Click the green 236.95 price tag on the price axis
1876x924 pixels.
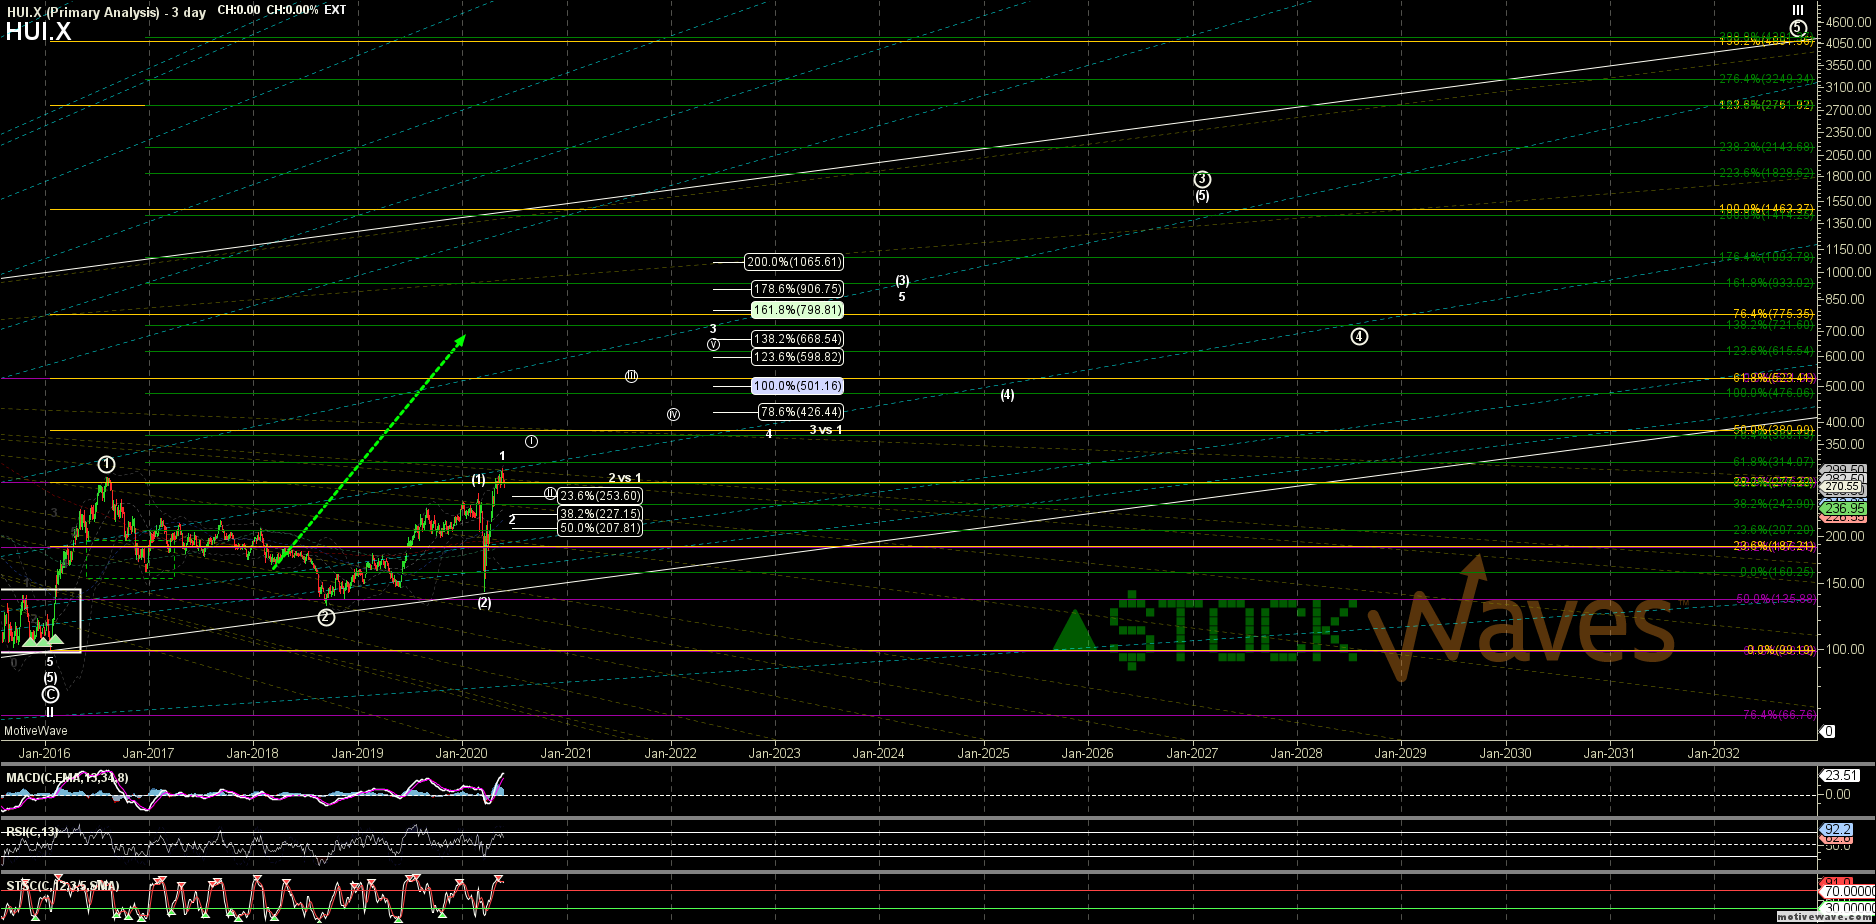(x=1843, y=508)
